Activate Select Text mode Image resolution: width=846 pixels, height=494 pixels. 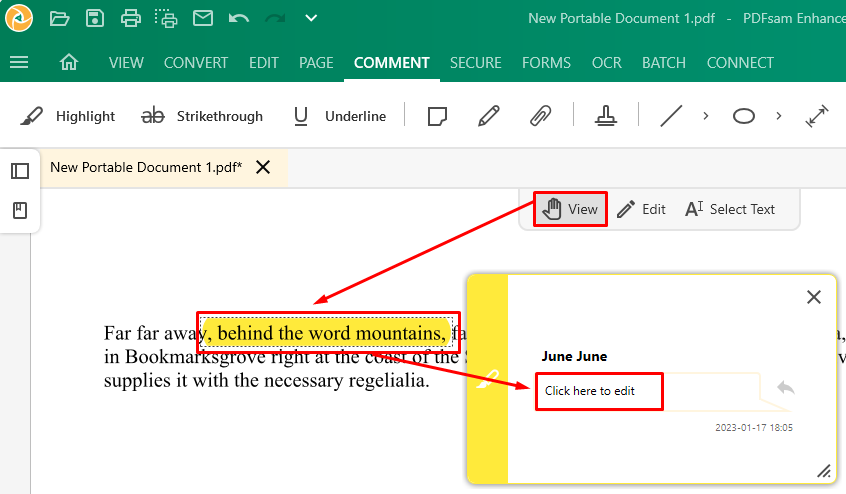point(730,209)
